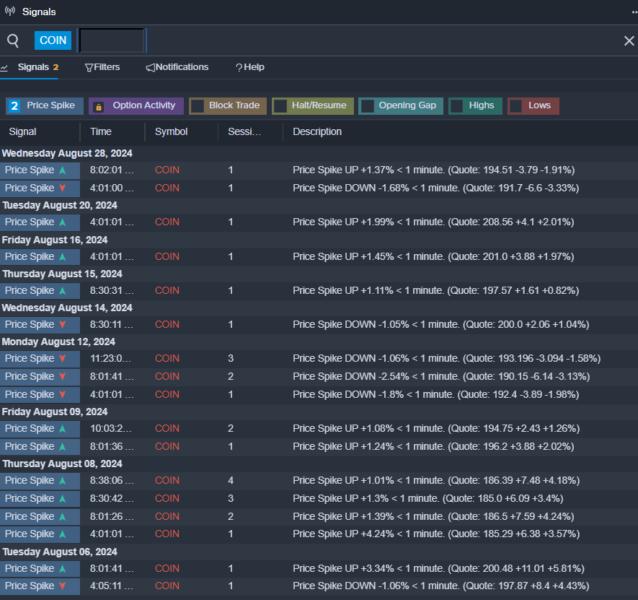Open the Notifications tab
Screen dimensions: 638x600
pyautogui.click(x=177, y=67)
